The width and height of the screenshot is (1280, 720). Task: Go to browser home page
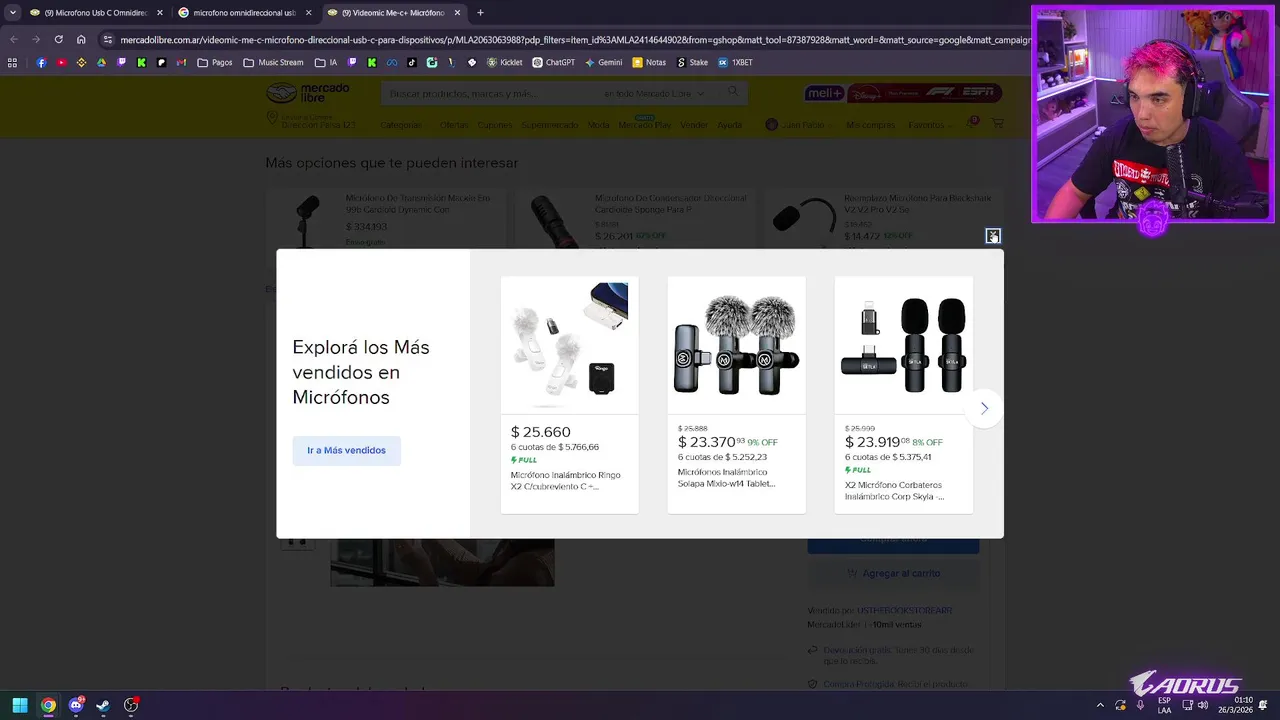(x=81, y=39)
